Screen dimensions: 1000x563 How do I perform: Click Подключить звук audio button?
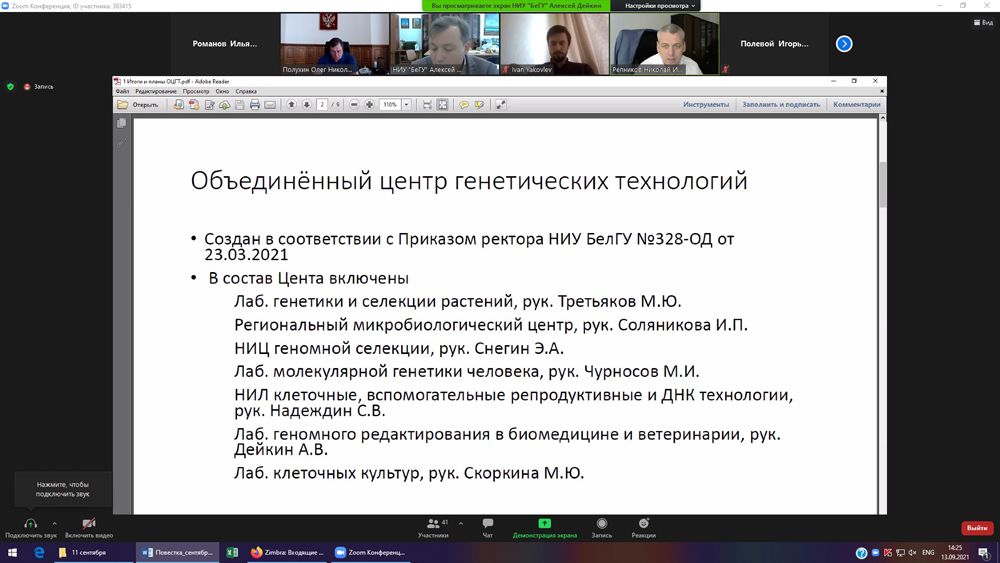pyautogui.click(x=31, y=528)
